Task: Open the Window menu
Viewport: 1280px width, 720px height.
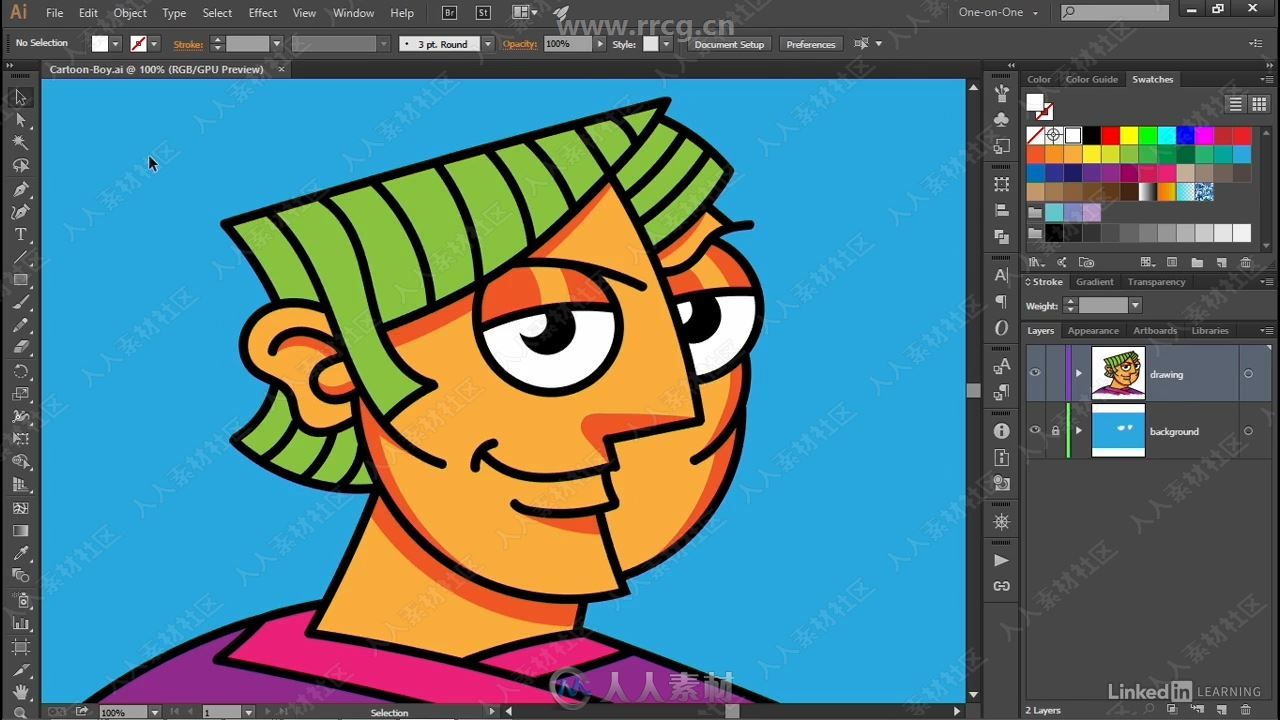Action: 353,13
